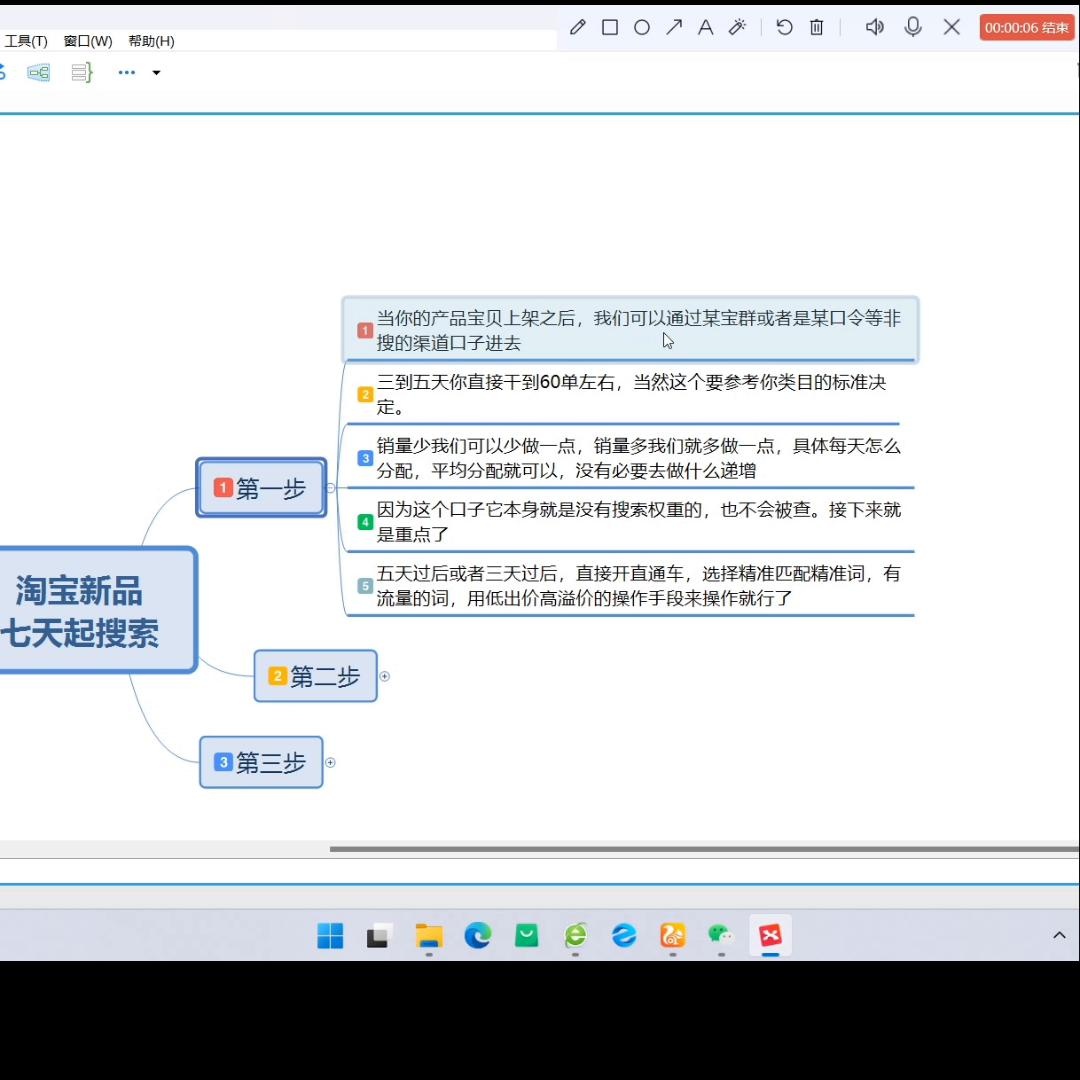This screenshot has height=1080, width=1080.
Task: Collapse the 第一步 branch
Action: click(331, 488)
